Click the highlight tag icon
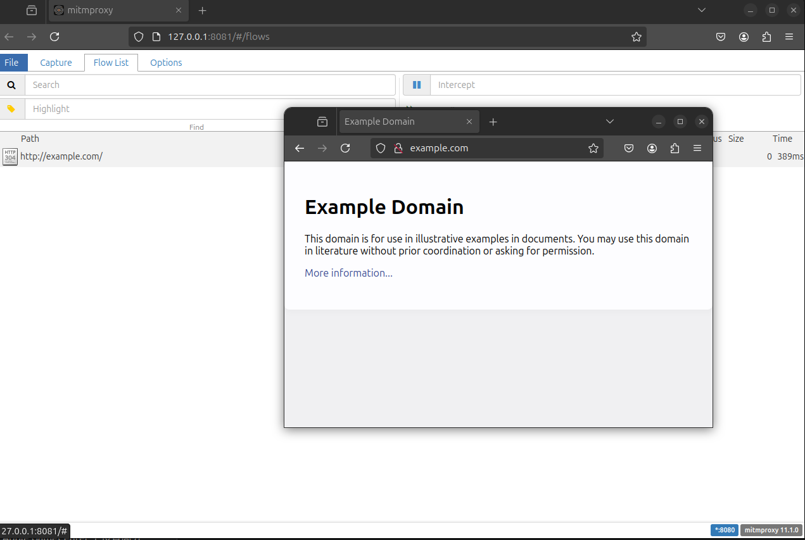Viewport: 805px width, 540px height. point(12,109)
